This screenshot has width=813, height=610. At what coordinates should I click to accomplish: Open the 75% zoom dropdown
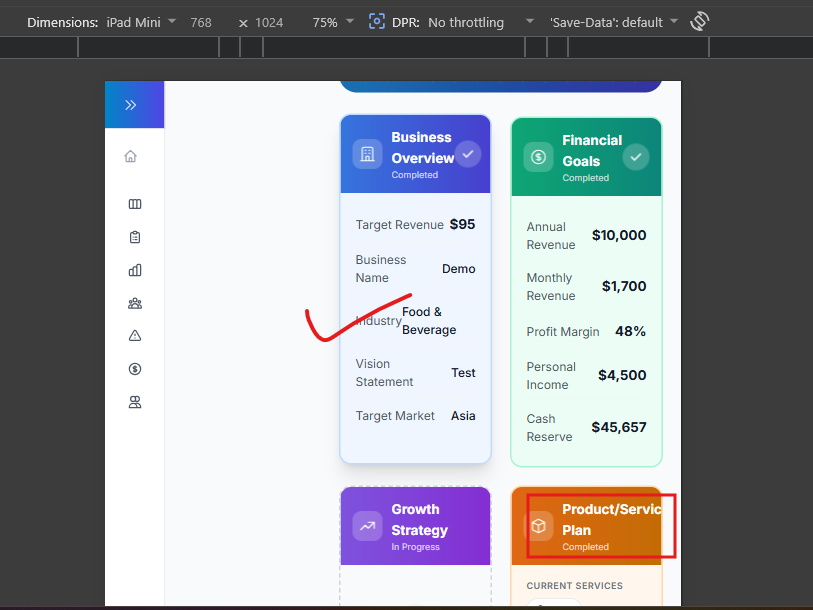333,22
